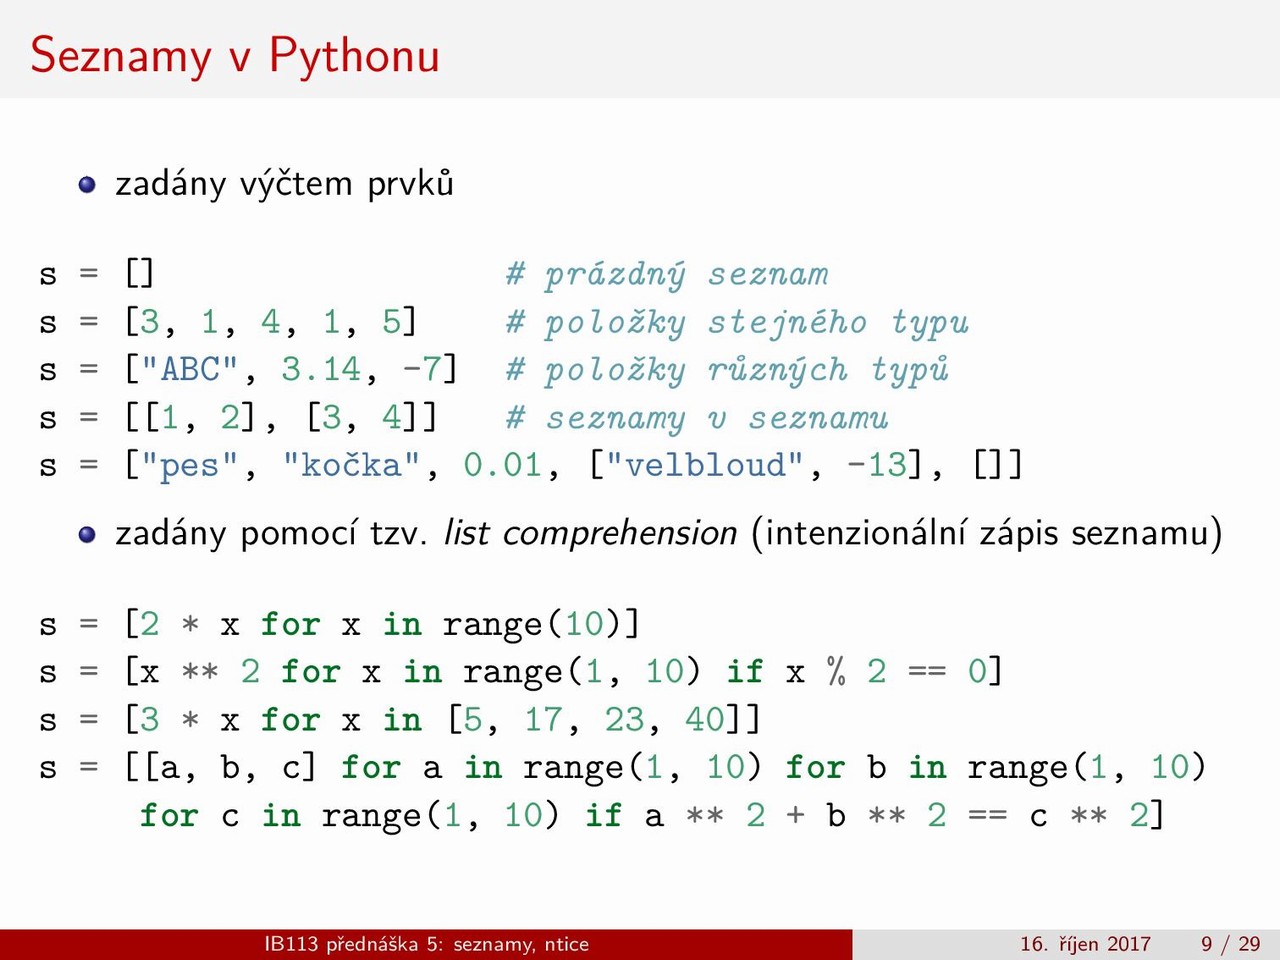This screenshot has width=1280, height=960.
Task: Click the string "kočka" in the code
Action: tap(351, 466)
